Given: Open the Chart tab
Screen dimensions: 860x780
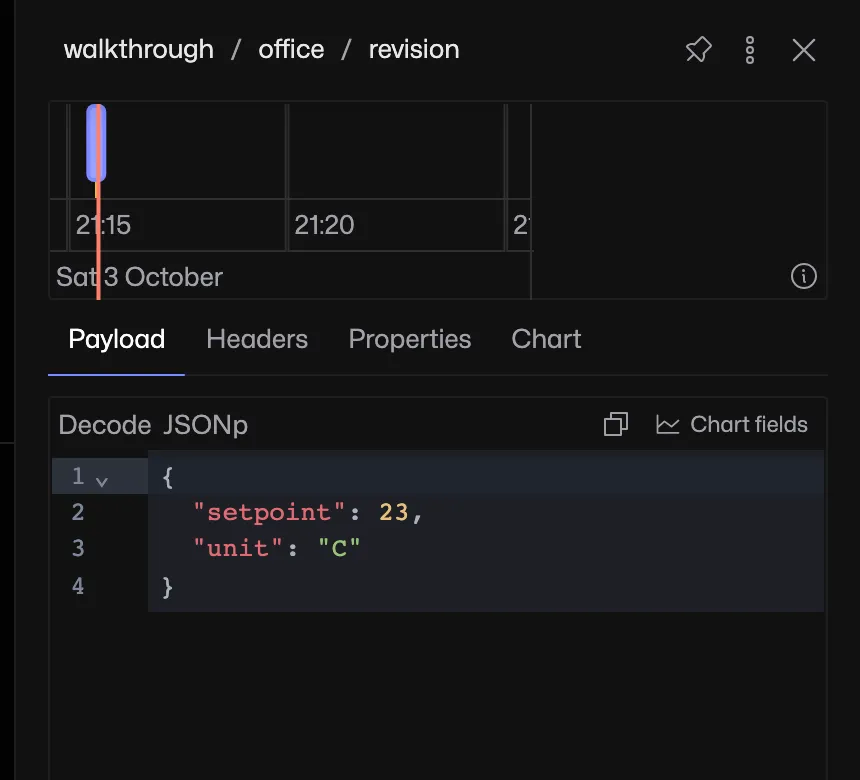Looking at the screenshot, I should pyautogui.click(x=546, y=339).
